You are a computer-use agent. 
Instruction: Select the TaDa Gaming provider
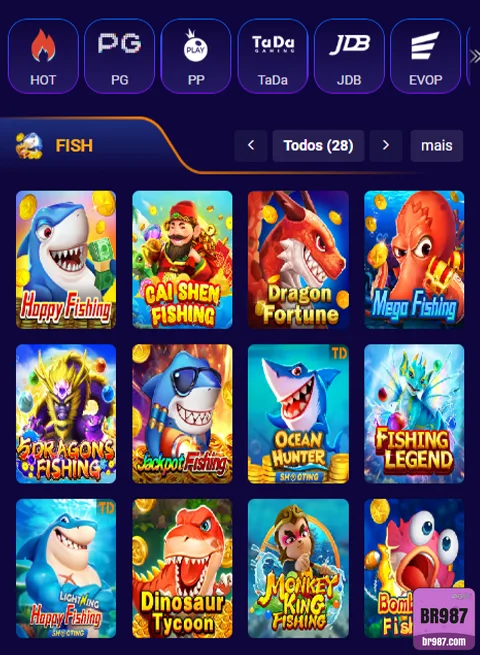coord(273,56)
